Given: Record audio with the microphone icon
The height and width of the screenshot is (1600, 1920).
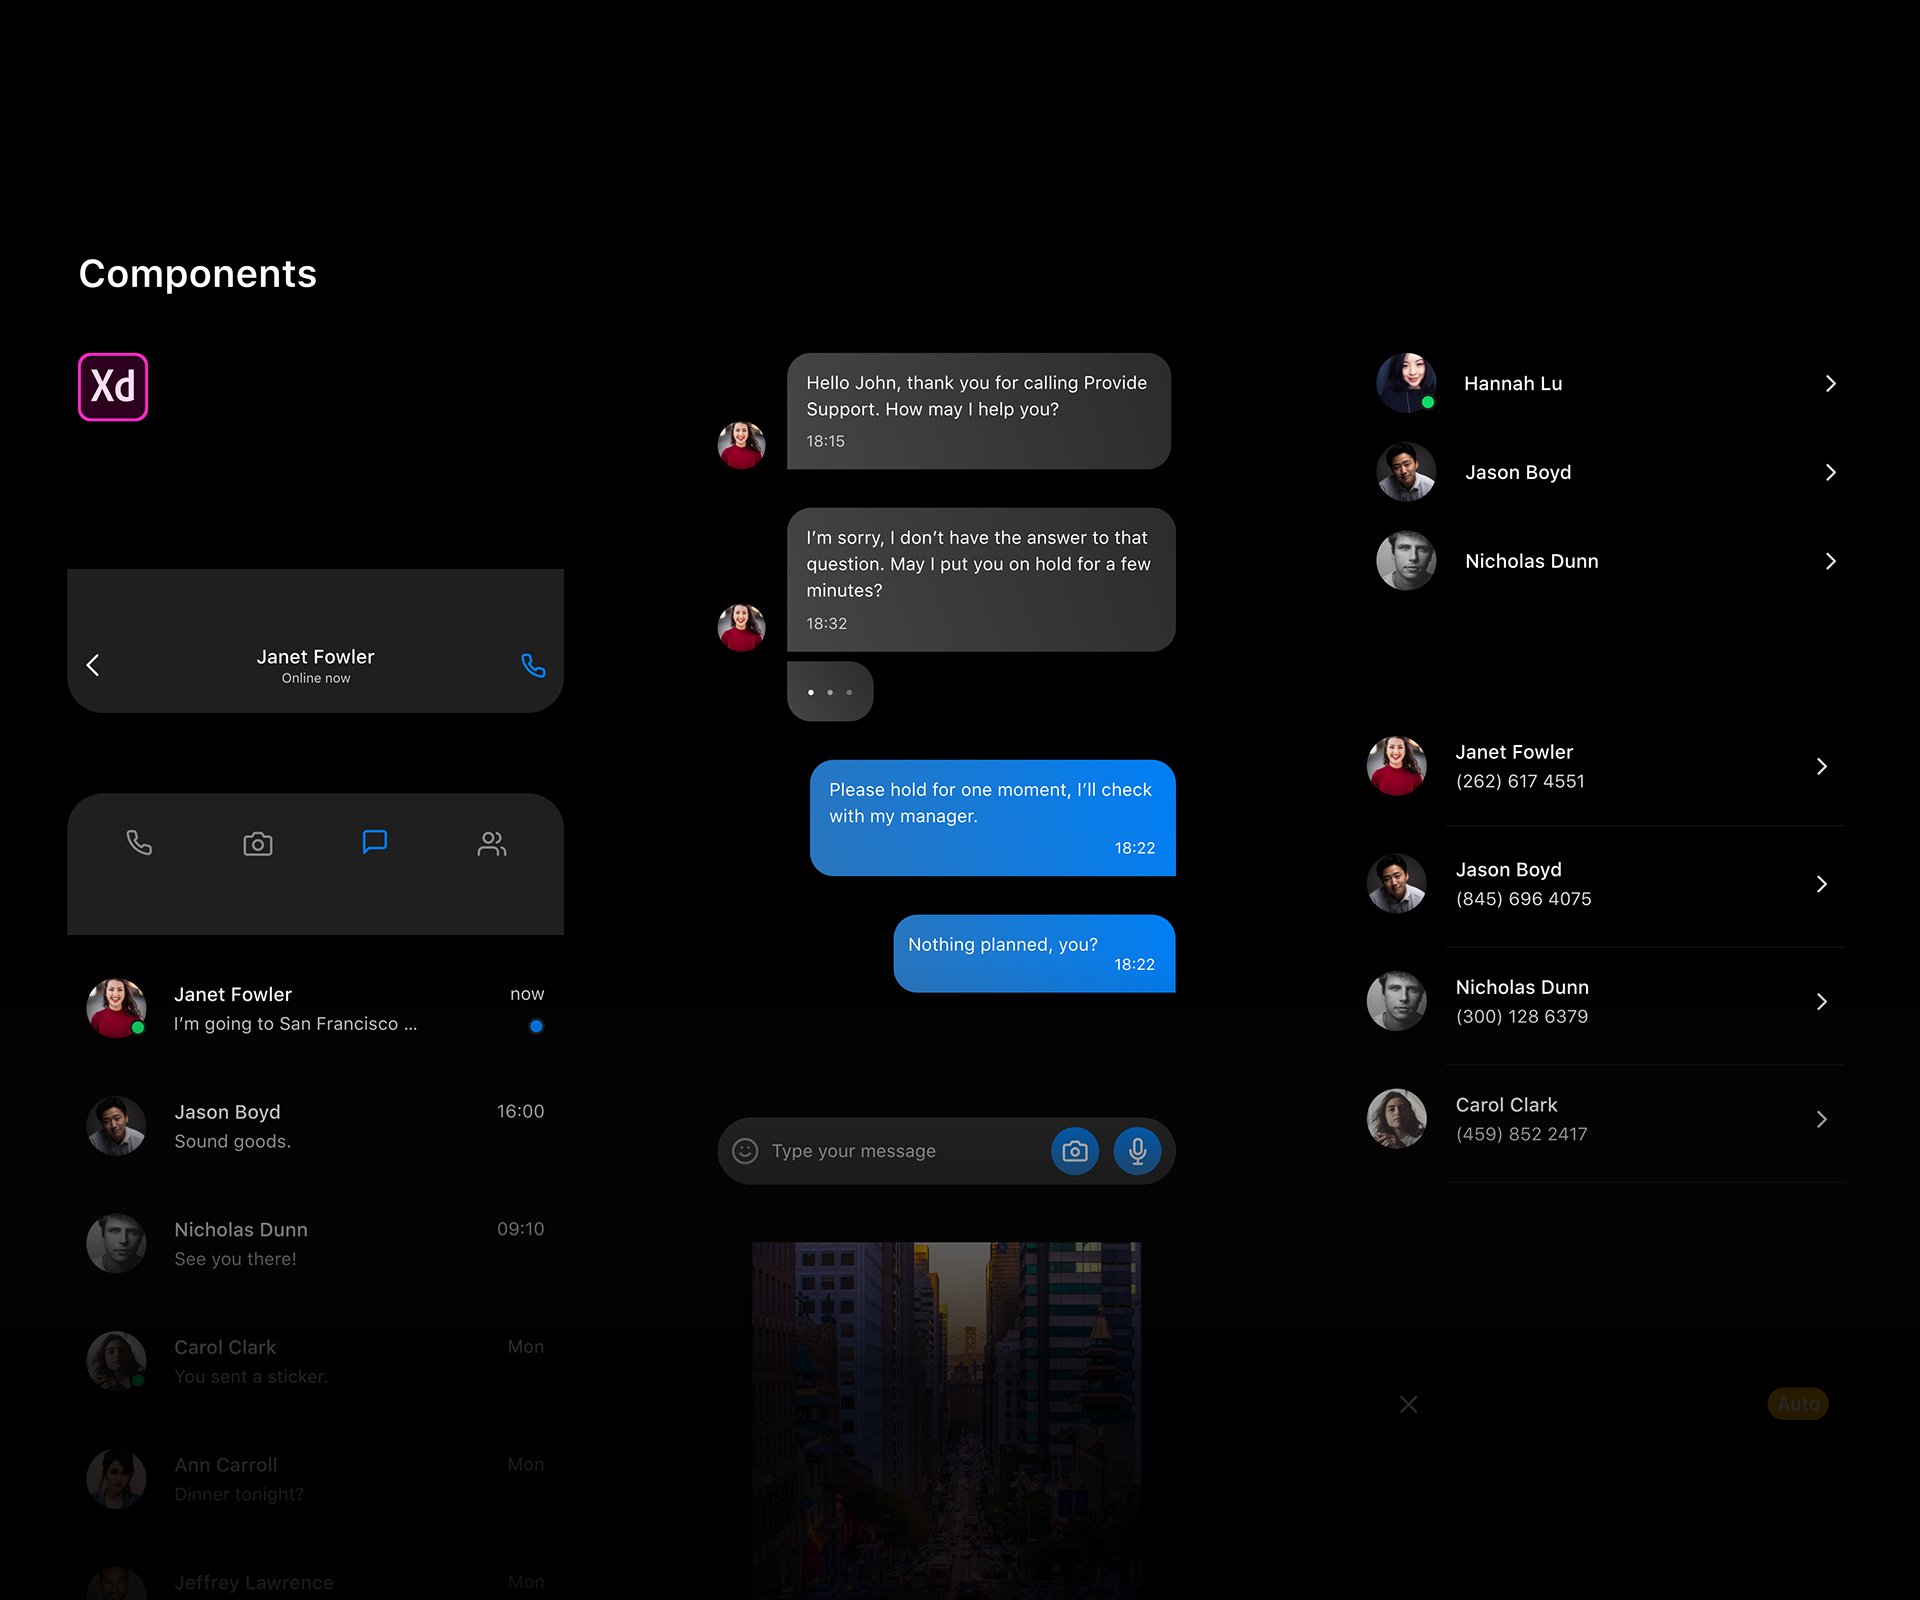Looking at the screenshot, I should click(1137, 1151).
